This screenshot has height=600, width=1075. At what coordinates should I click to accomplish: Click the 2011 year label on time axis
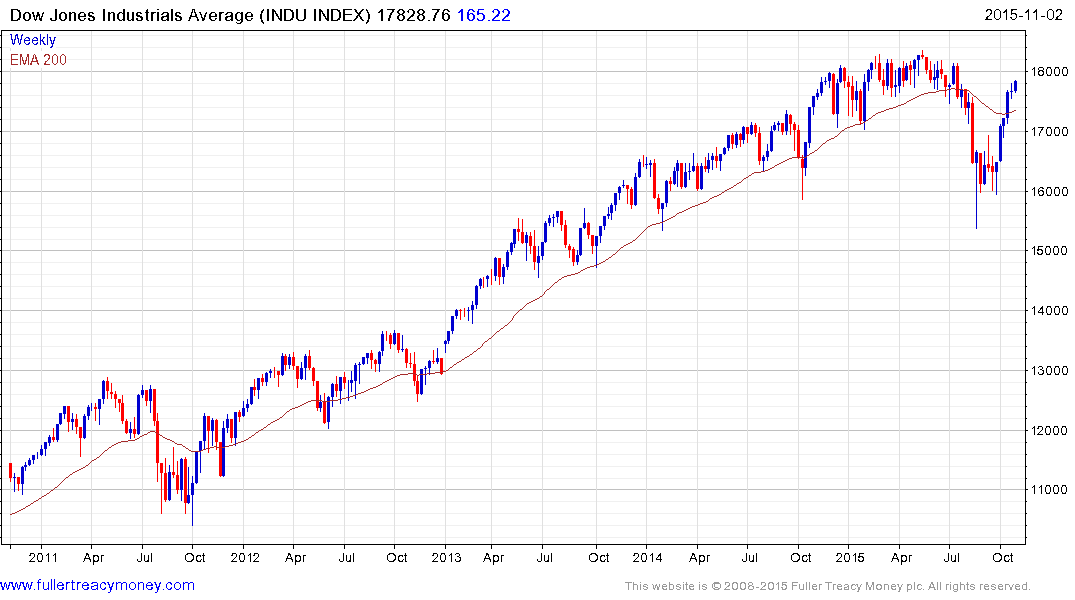43,557
